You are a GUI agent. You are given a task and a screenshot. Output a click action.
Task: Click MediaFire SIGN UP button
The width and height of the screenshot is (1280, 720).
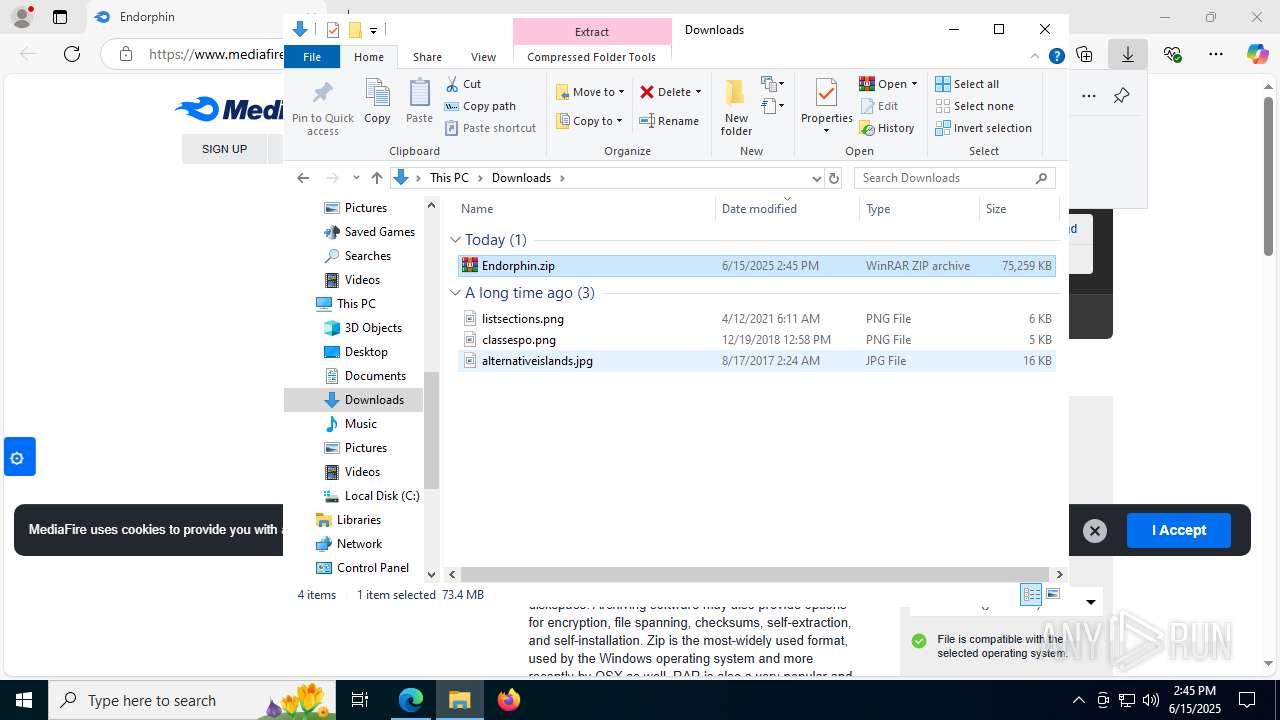224,149
